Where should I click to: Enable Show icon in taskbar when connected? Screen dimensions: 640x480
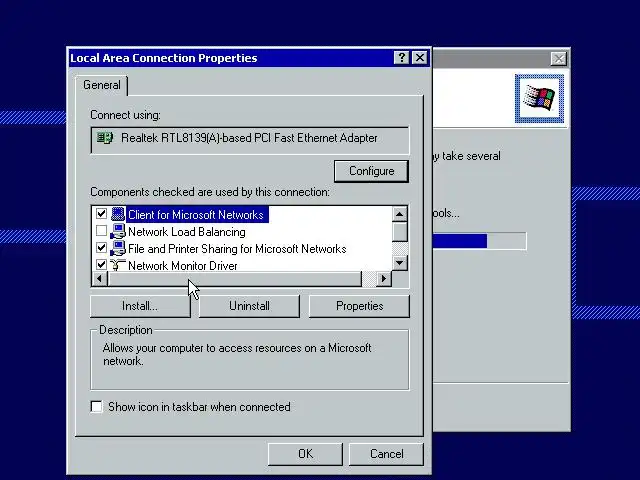pos(96,407)
